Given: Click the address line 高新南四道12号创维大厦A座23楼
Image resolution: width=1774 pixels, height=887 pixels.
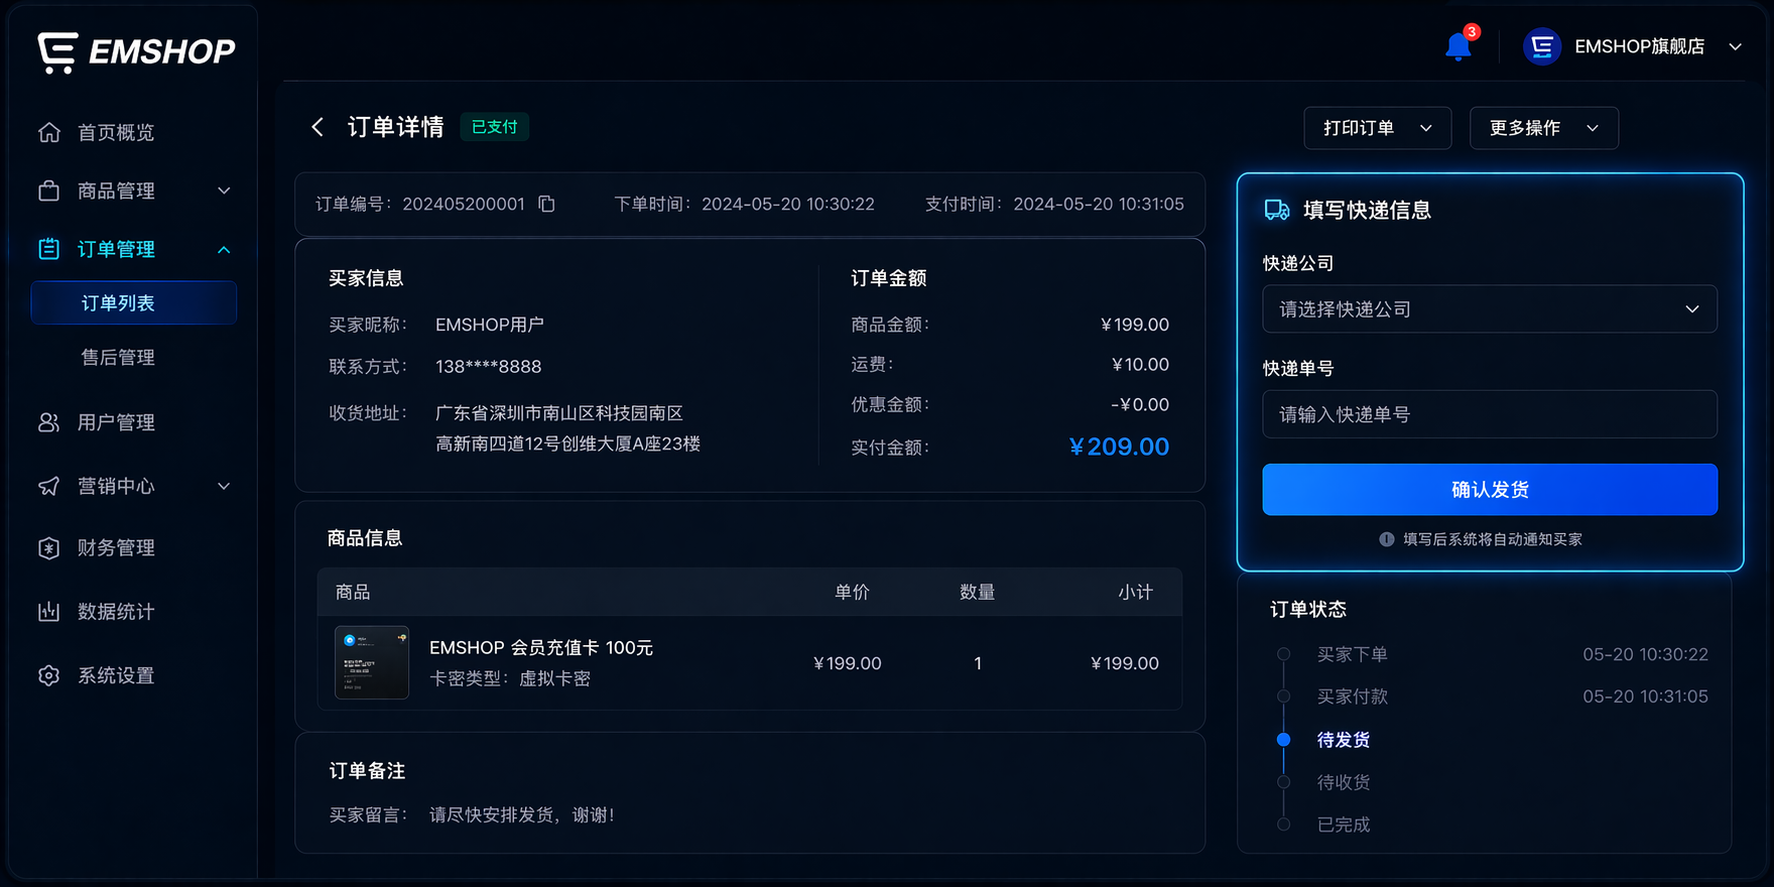Looking at the screenshot, I should click(x=568, y=443).
